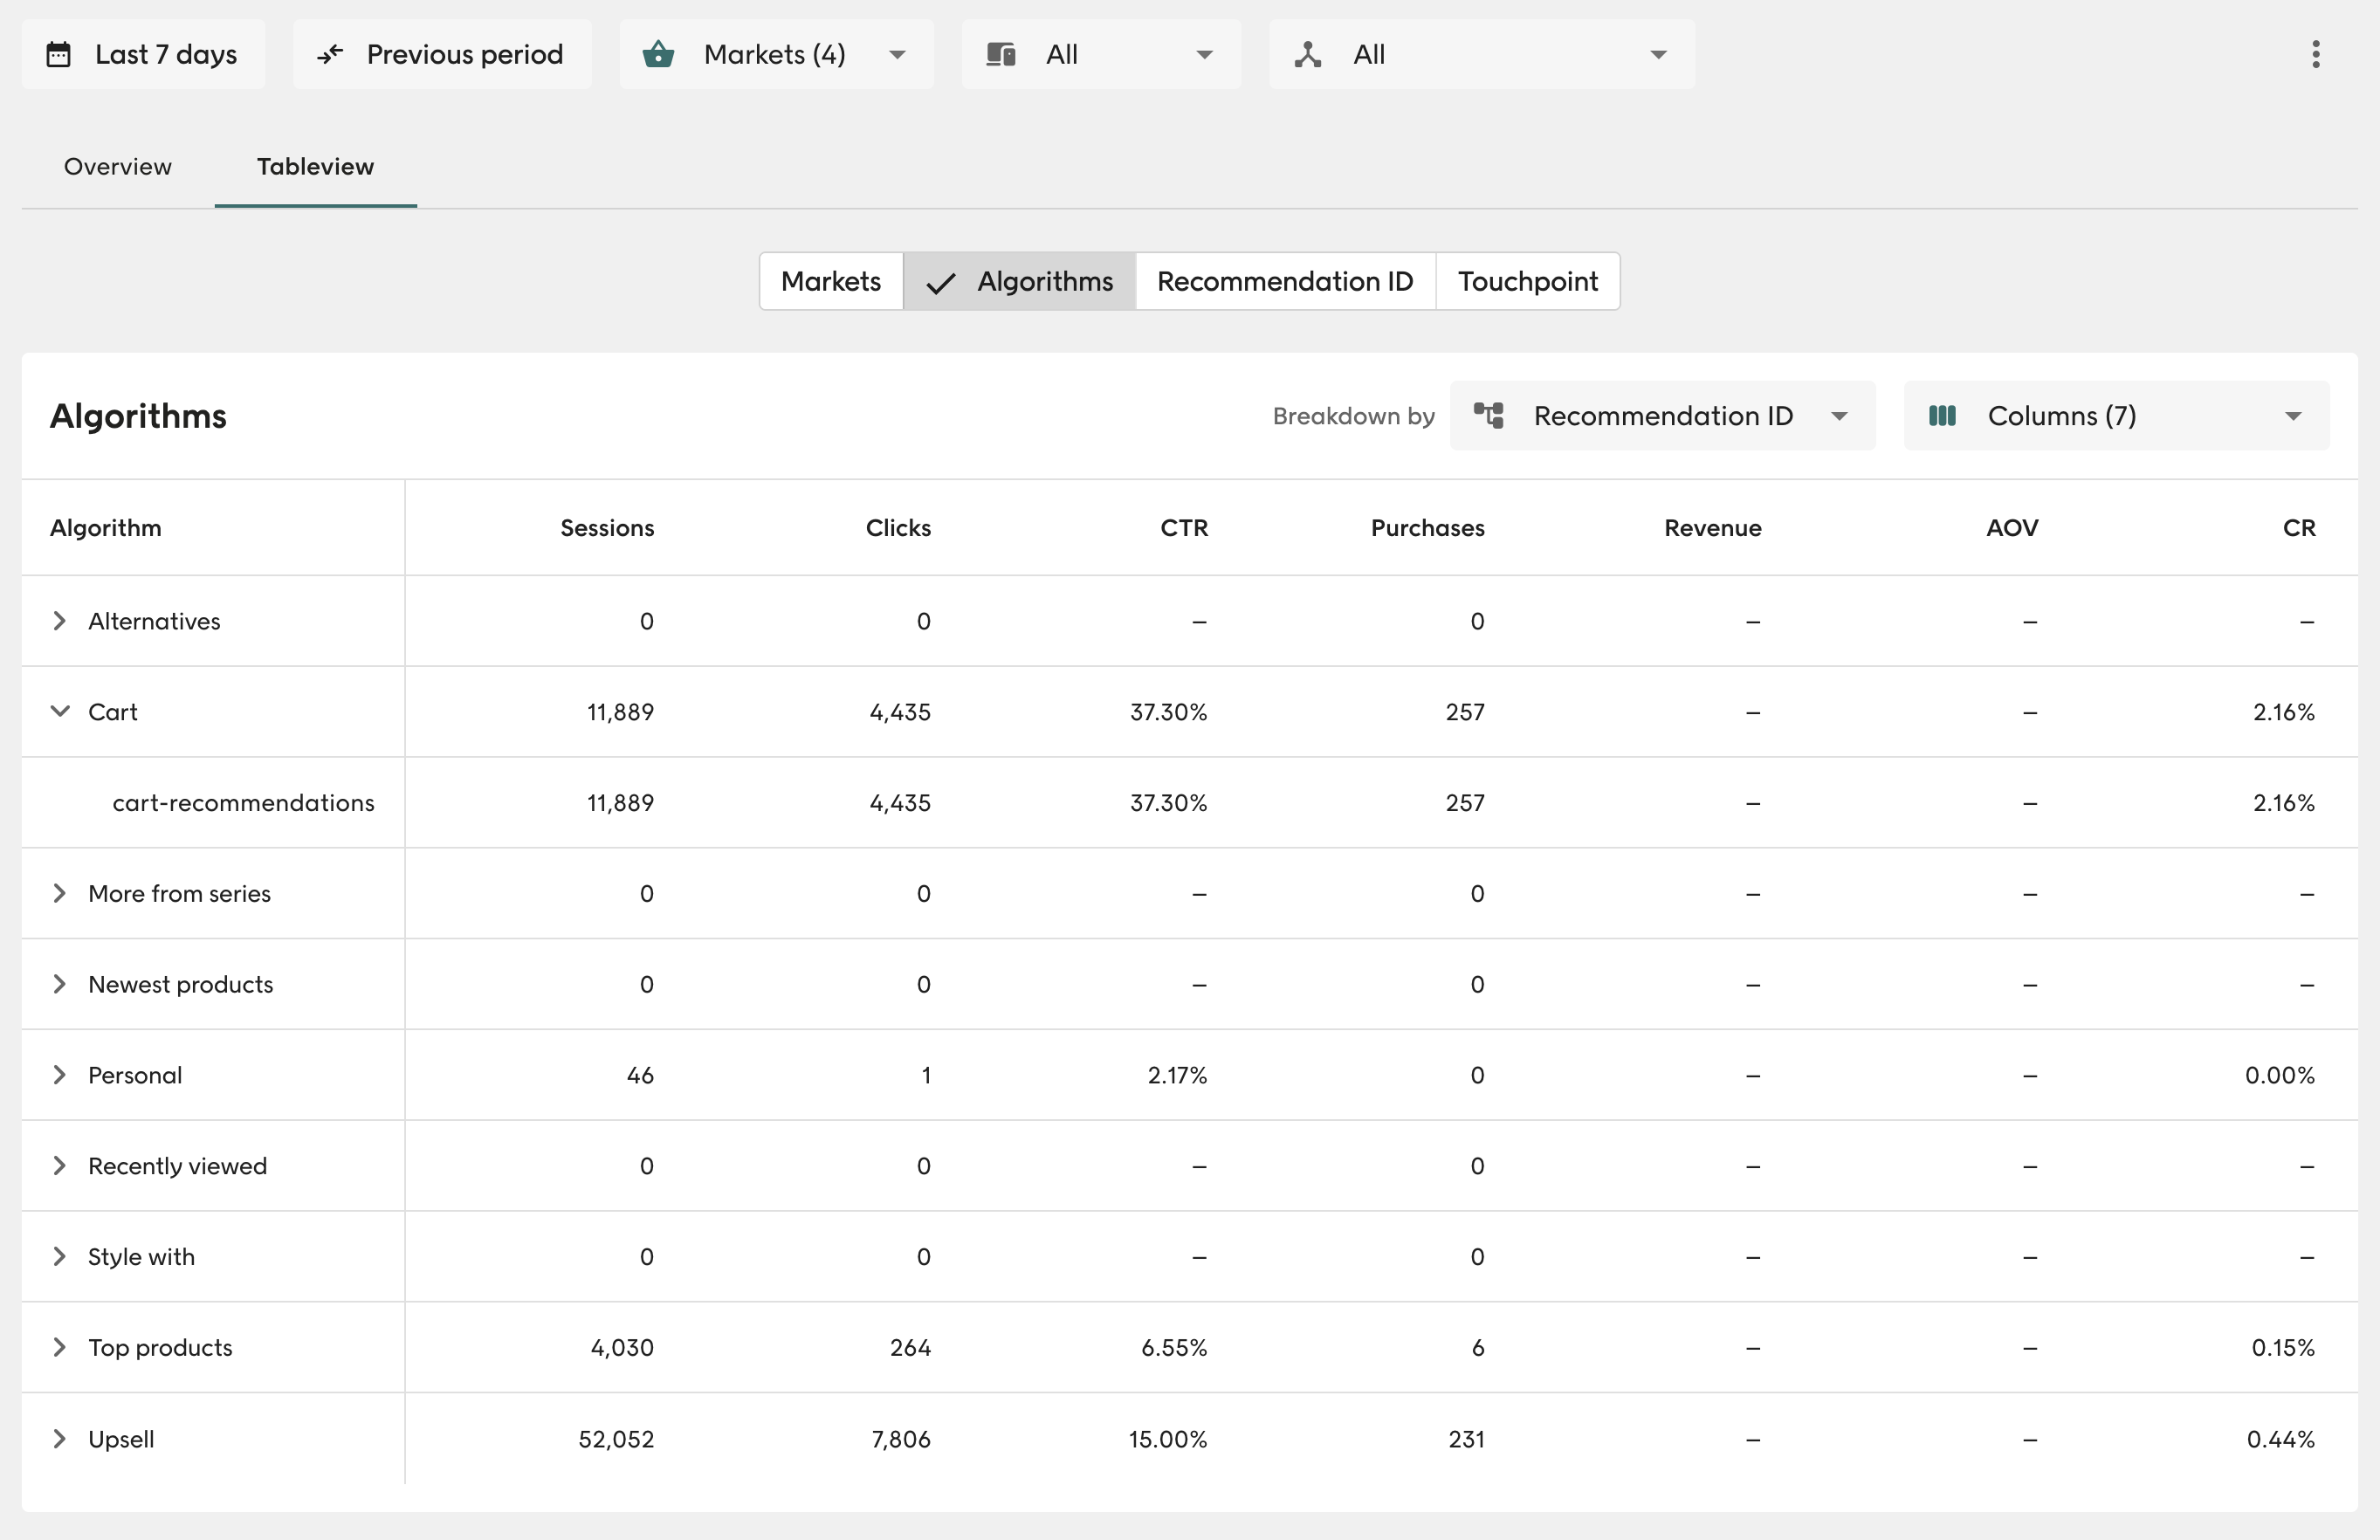Select the Algorithms segment button

pyautogui.click(x=1020, y=281)
